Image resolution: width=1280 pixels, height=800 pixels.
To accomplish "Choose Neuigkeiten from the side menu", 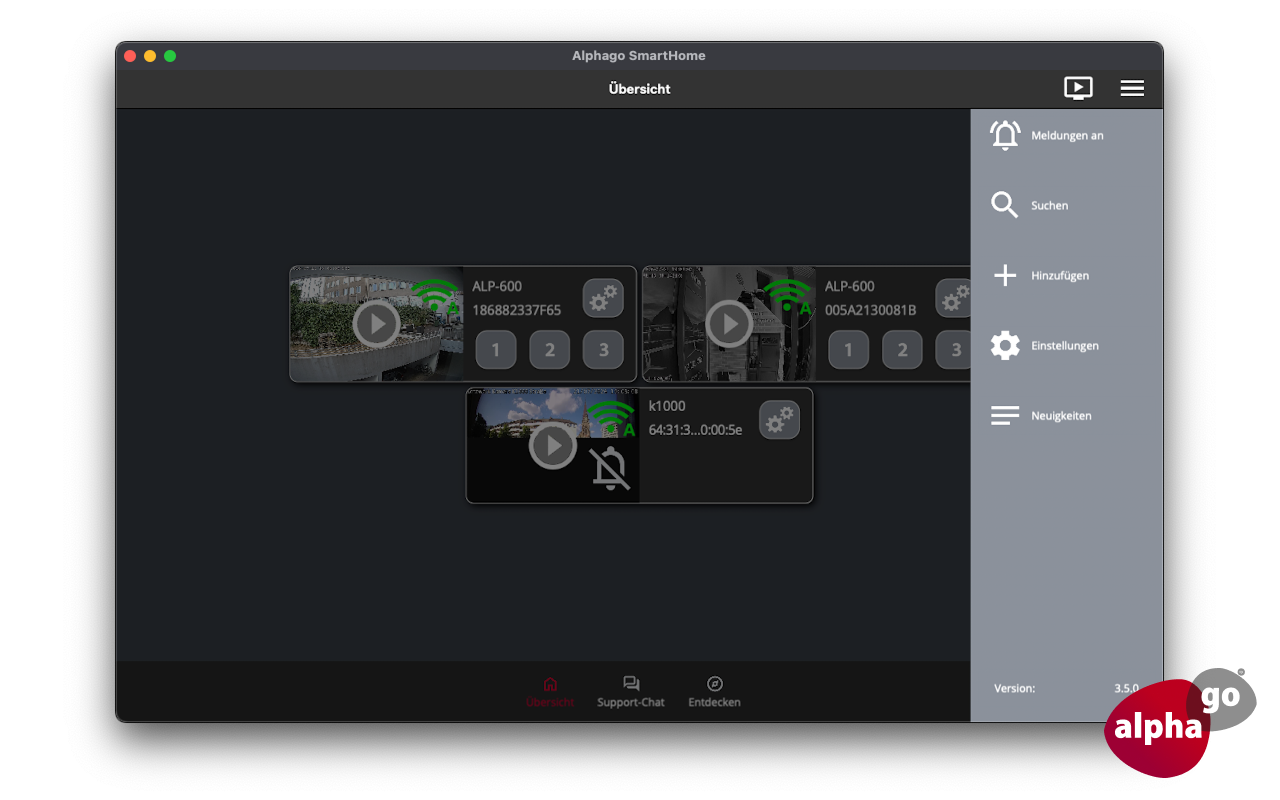I will 1061,415.
